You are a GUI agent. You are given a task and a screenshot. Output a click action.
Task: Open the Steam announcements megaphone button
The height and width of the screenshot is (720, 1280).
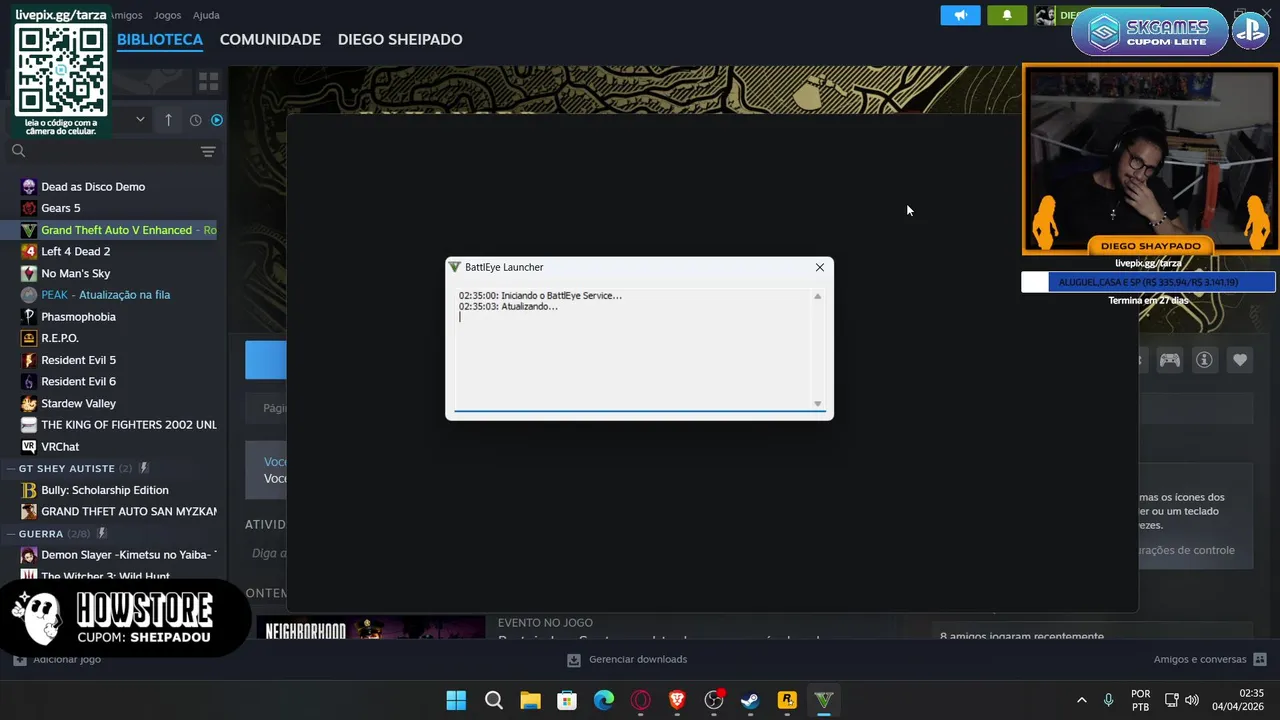[x=960, y=15]
